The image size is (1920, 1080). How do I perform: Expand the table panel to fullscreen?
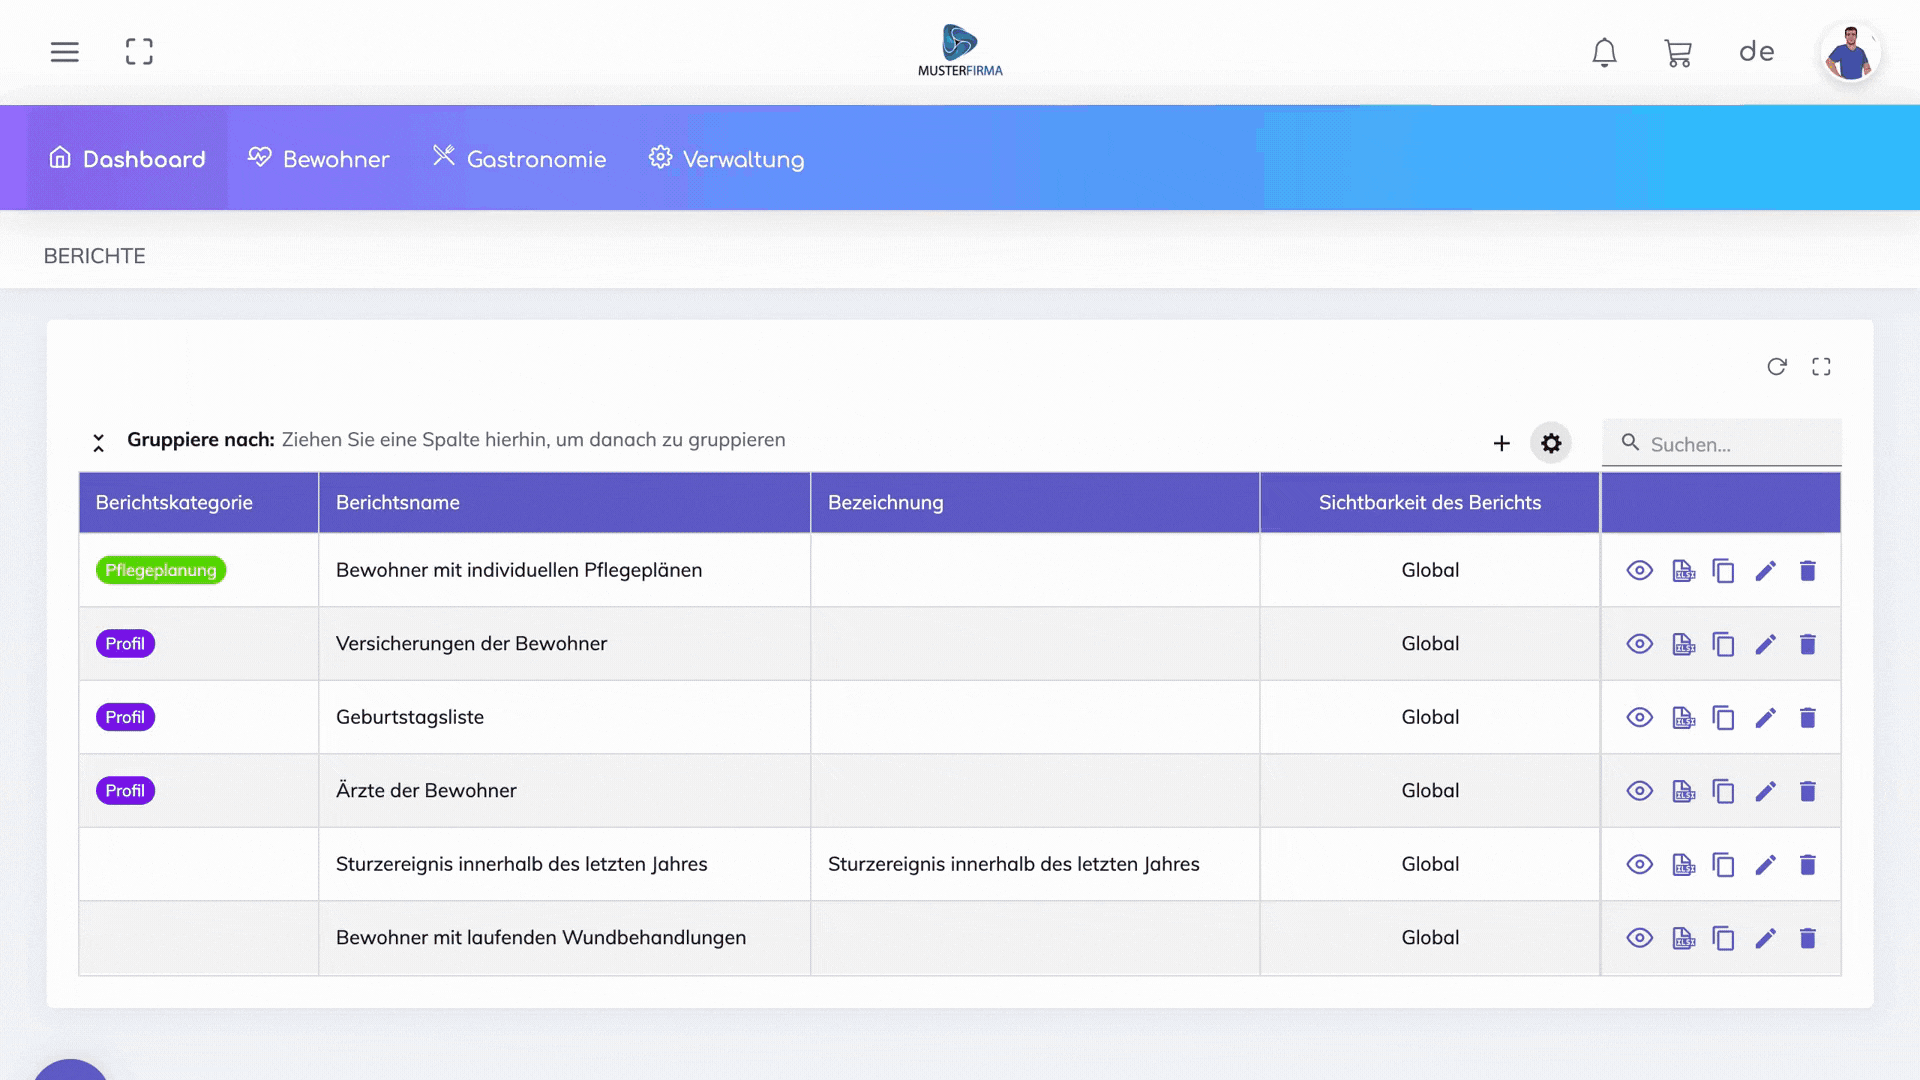tap(1821, 367)
